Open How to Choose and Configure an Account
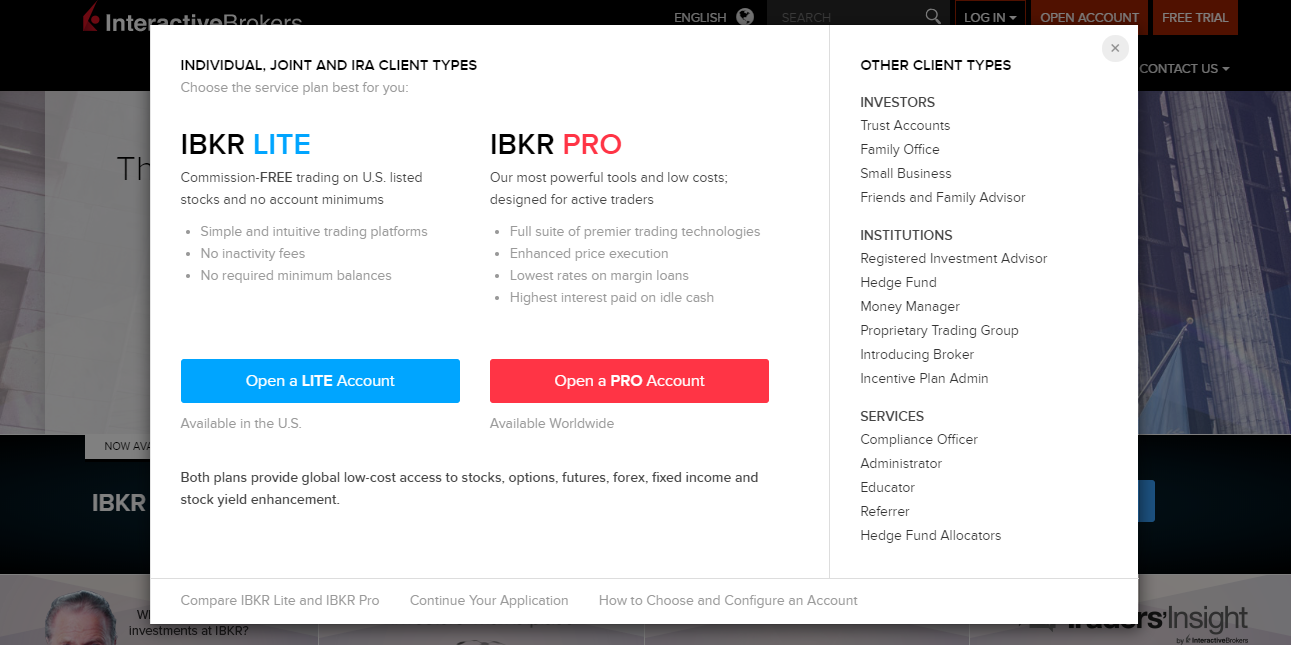This screenshot has height=645, width=1291. click(x=728, y=600)
